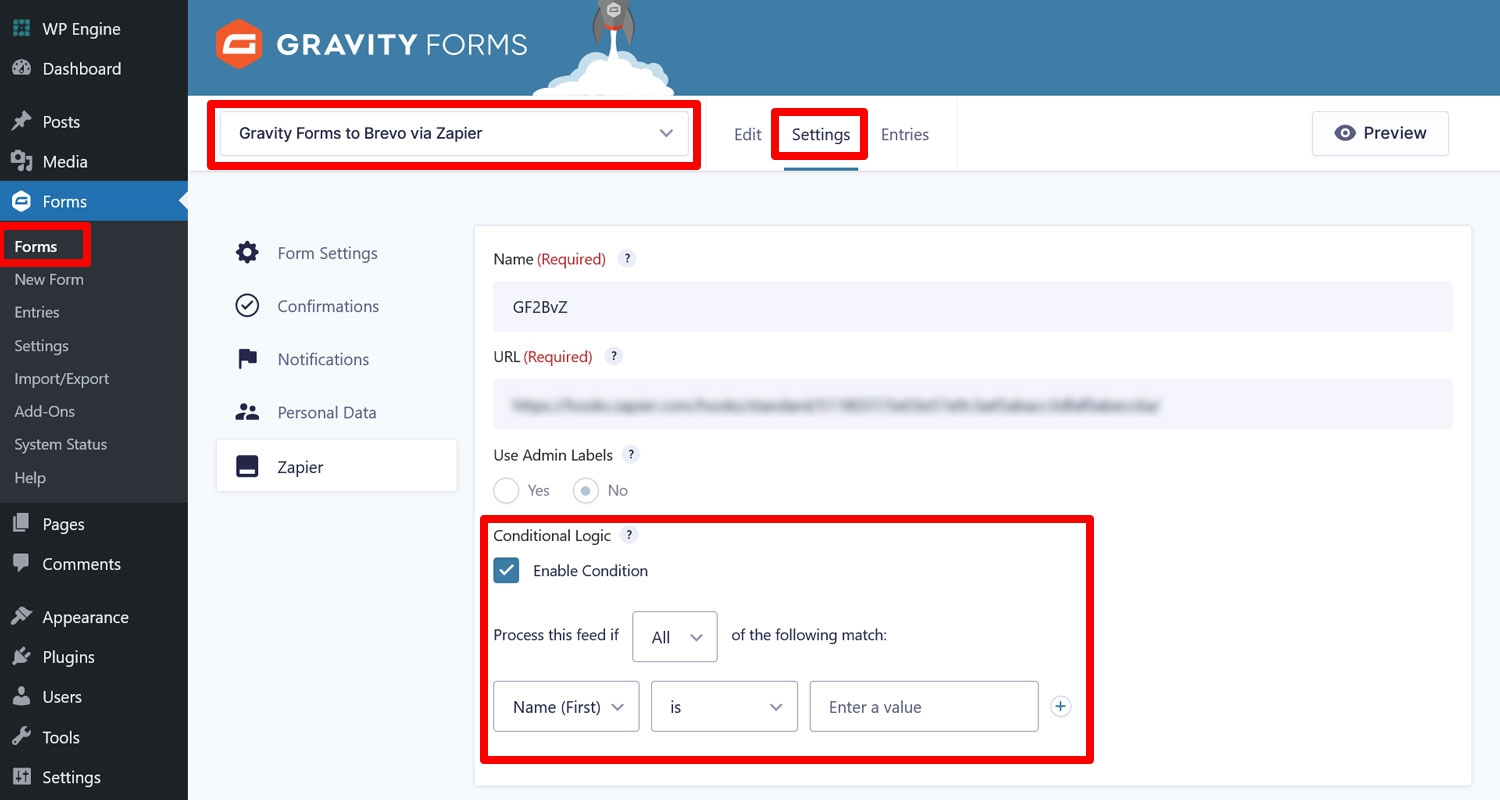Click the Dashboard gauge icon
1500x800 pixels.
(21, 69)
